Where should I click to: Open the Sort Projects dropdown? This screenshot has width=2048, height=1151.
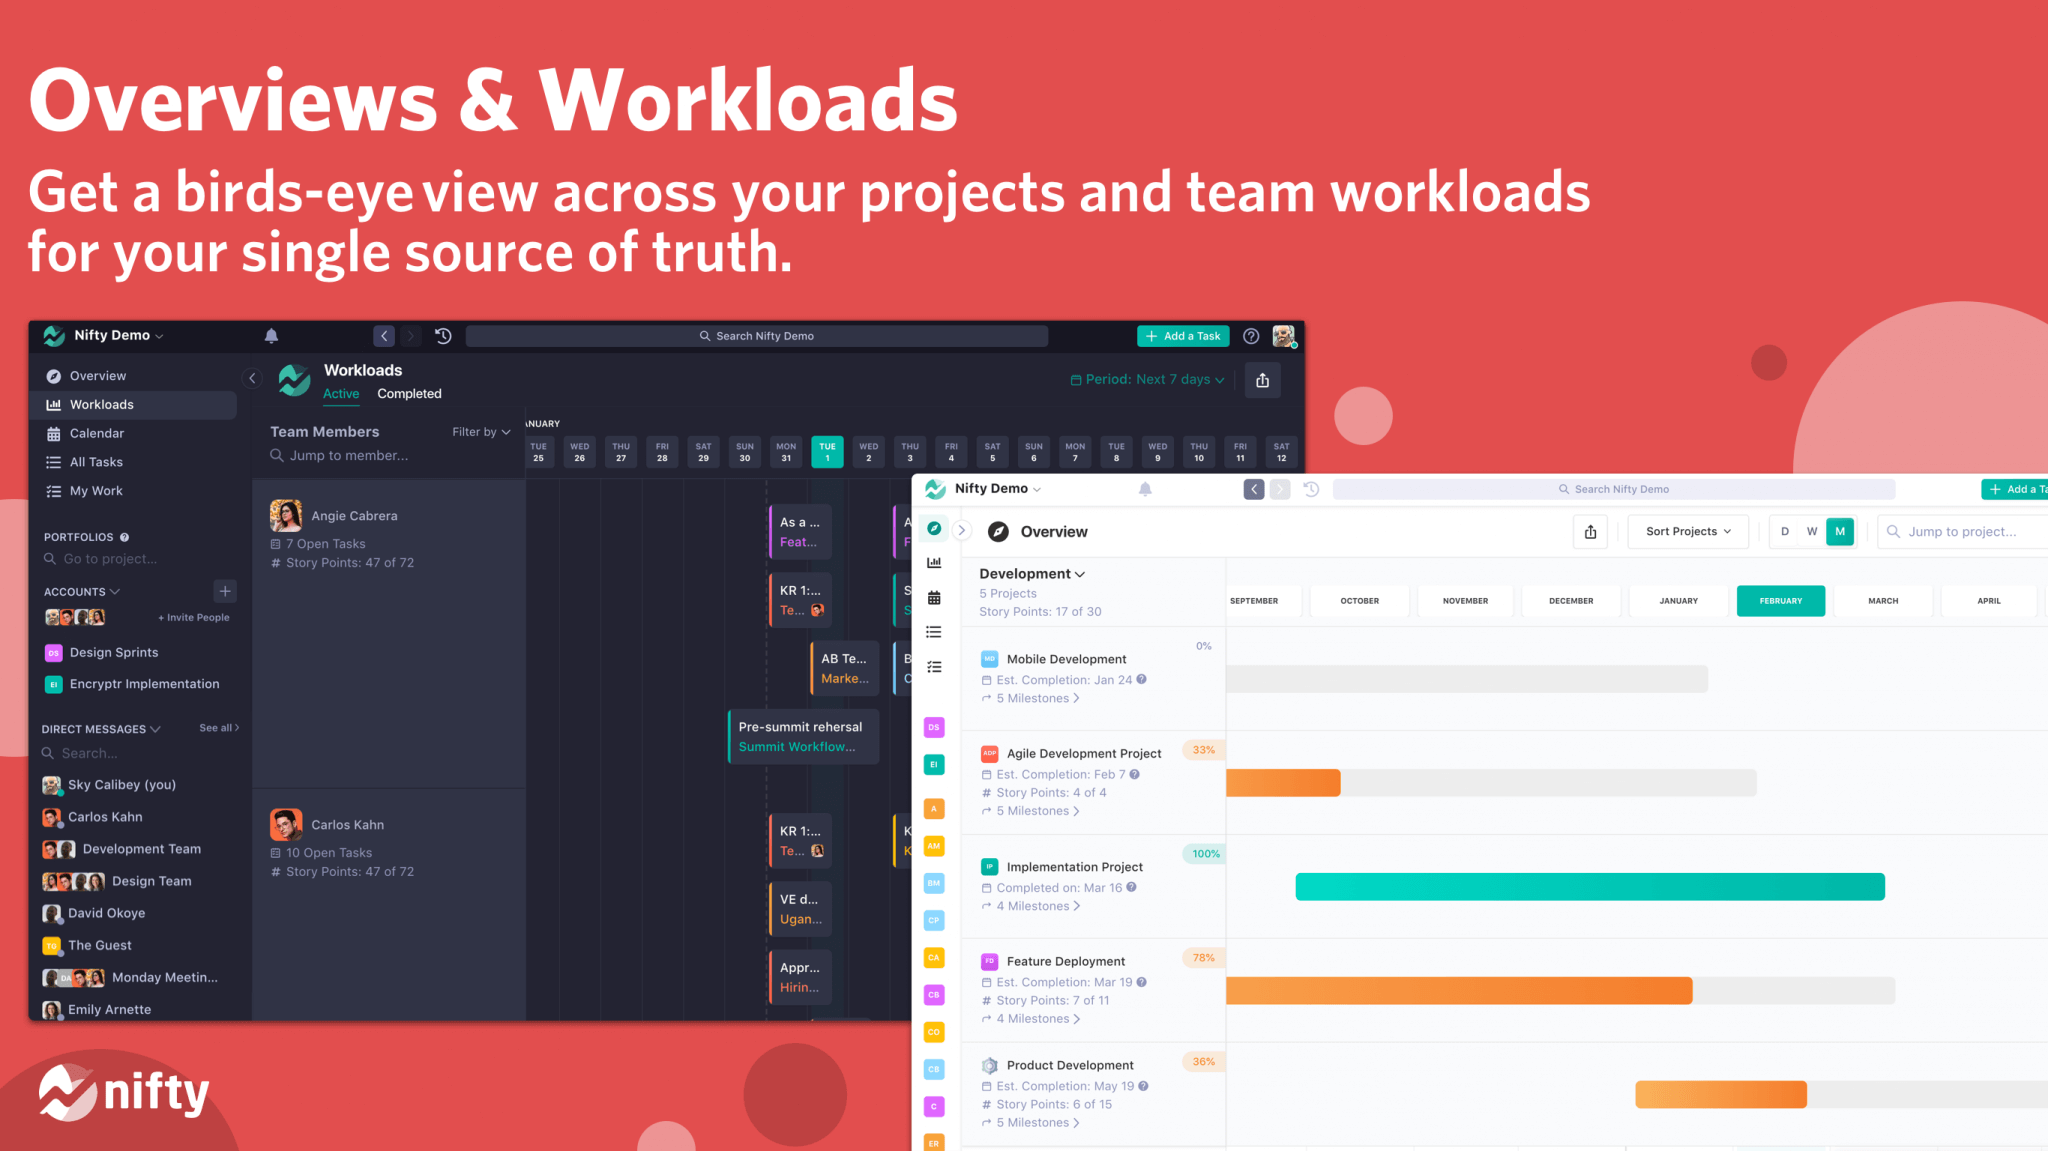coord(1687,531)
